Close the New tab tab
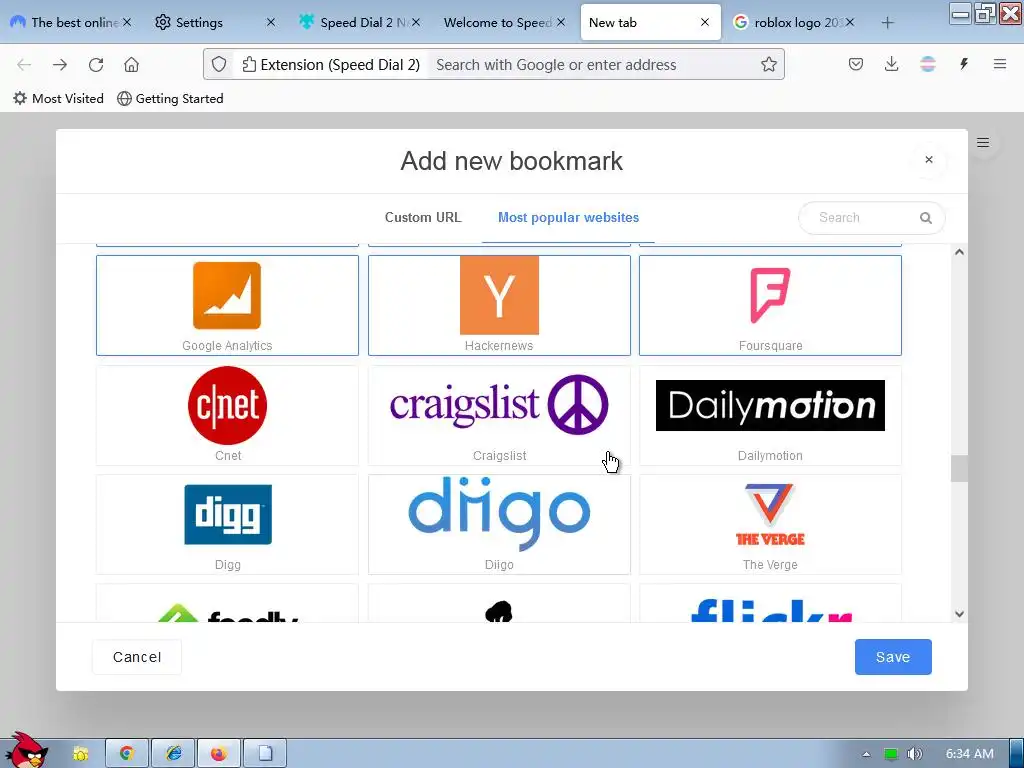 point(705,22)
